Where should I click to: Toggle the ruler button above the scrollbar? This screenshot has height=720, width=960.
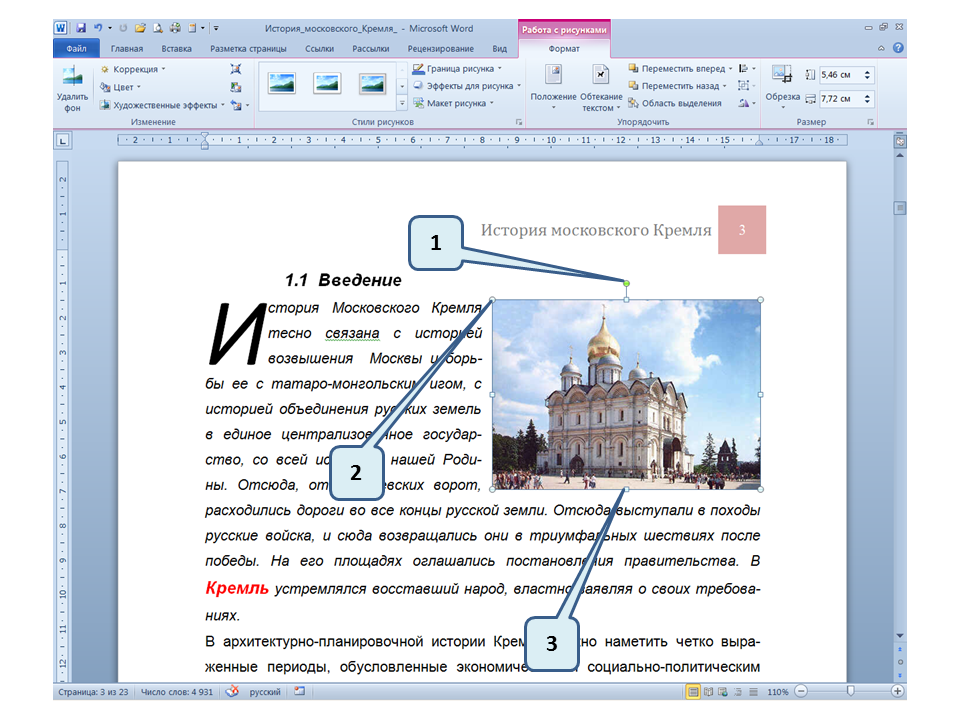tap(900, 142)
